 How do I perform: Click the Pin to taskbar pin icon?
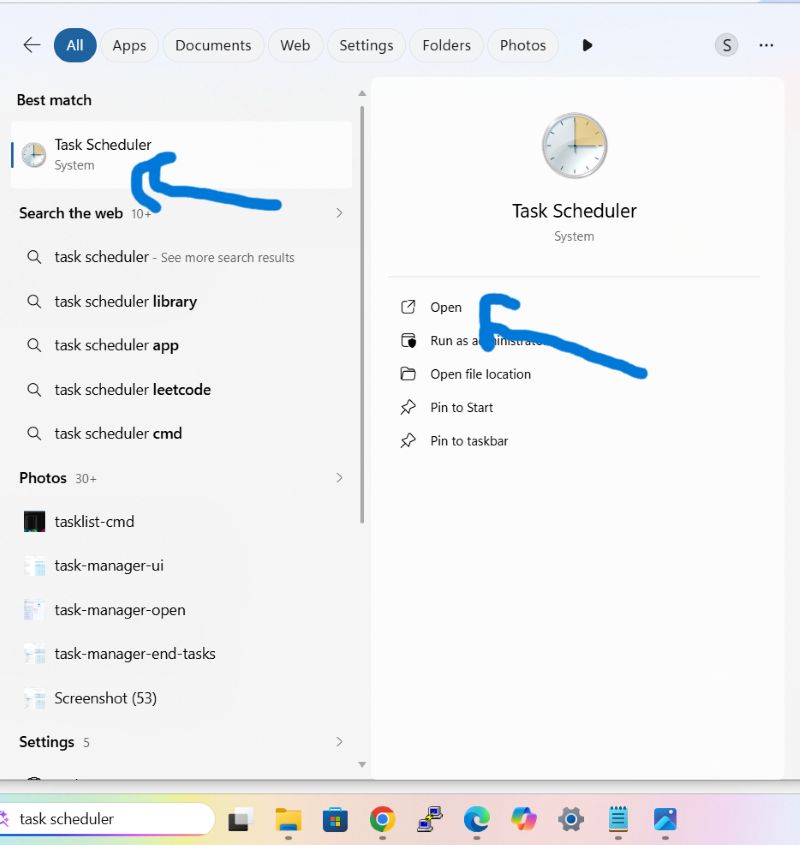coord(408,441)
